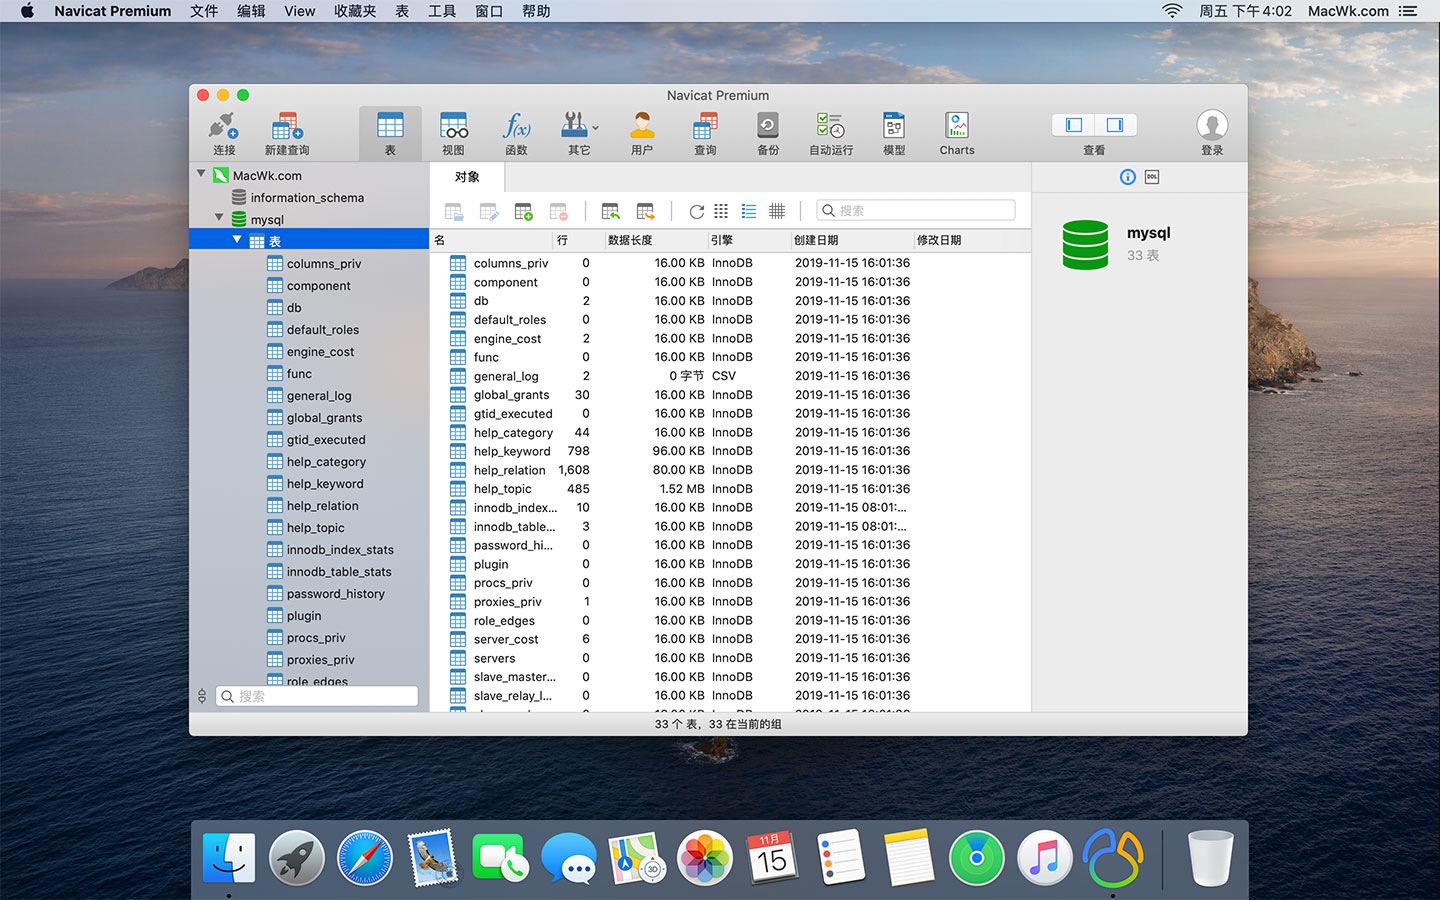Click the Import Wizard icon in object toolbar
The image size is (1440, 900).
611,211
